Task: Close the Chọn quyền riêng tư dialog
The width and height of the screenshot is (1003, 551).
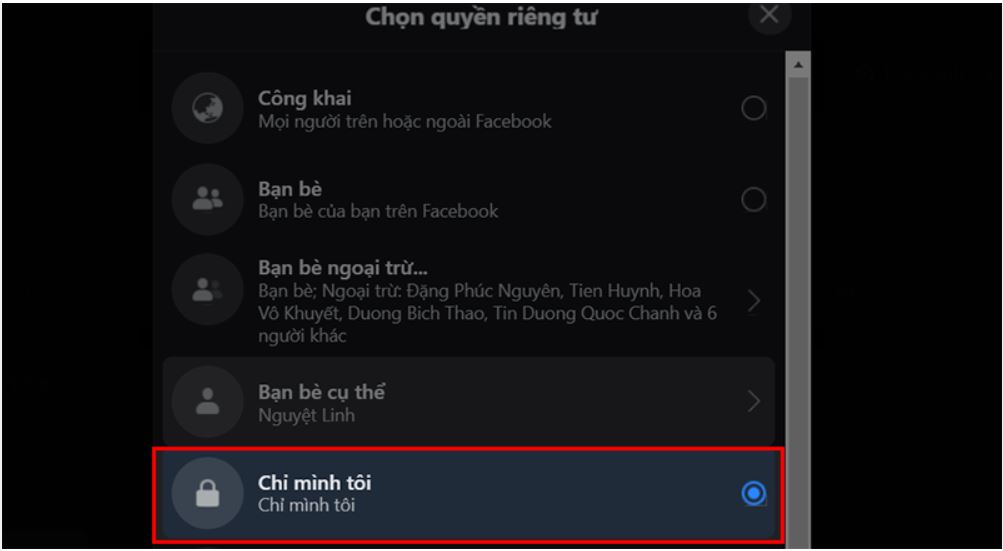Action: click(769, 14)
